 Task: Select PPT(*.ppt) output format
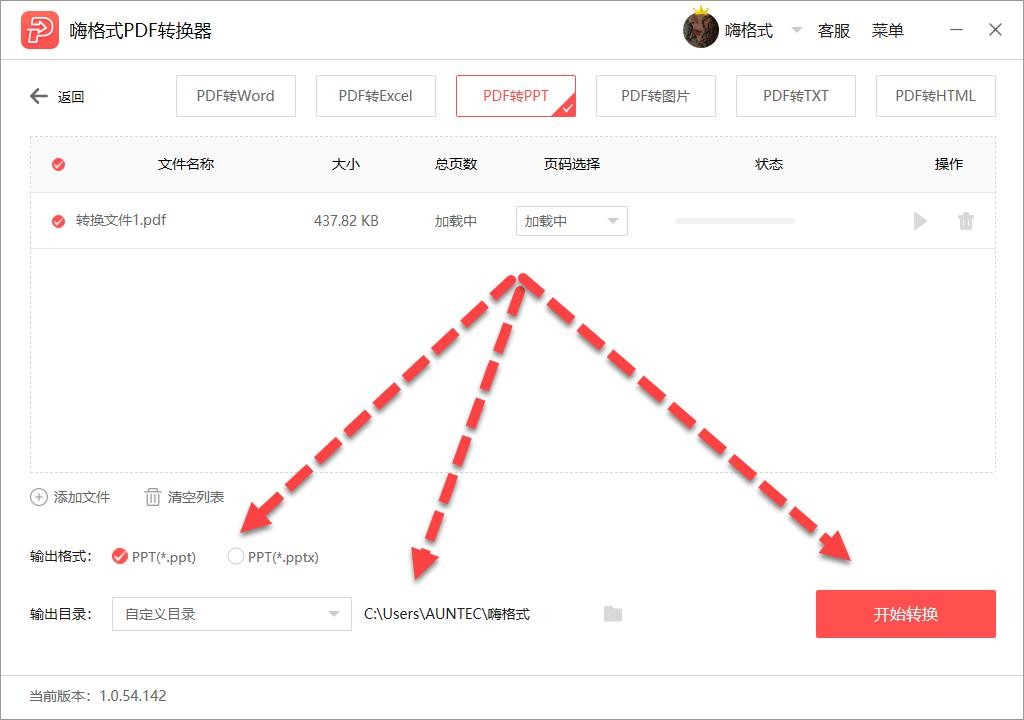(x=120, y=556)
